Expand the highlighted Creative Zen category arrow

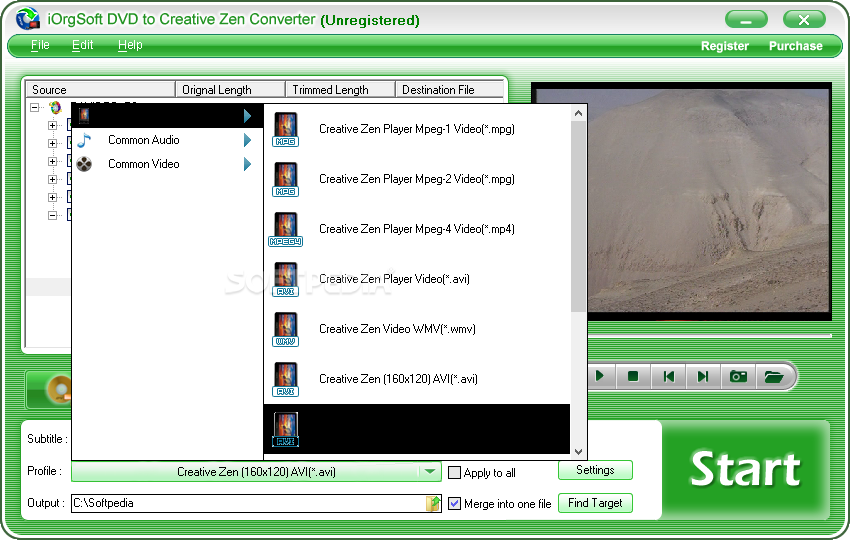pyautogui.click(x=247, y=115)
